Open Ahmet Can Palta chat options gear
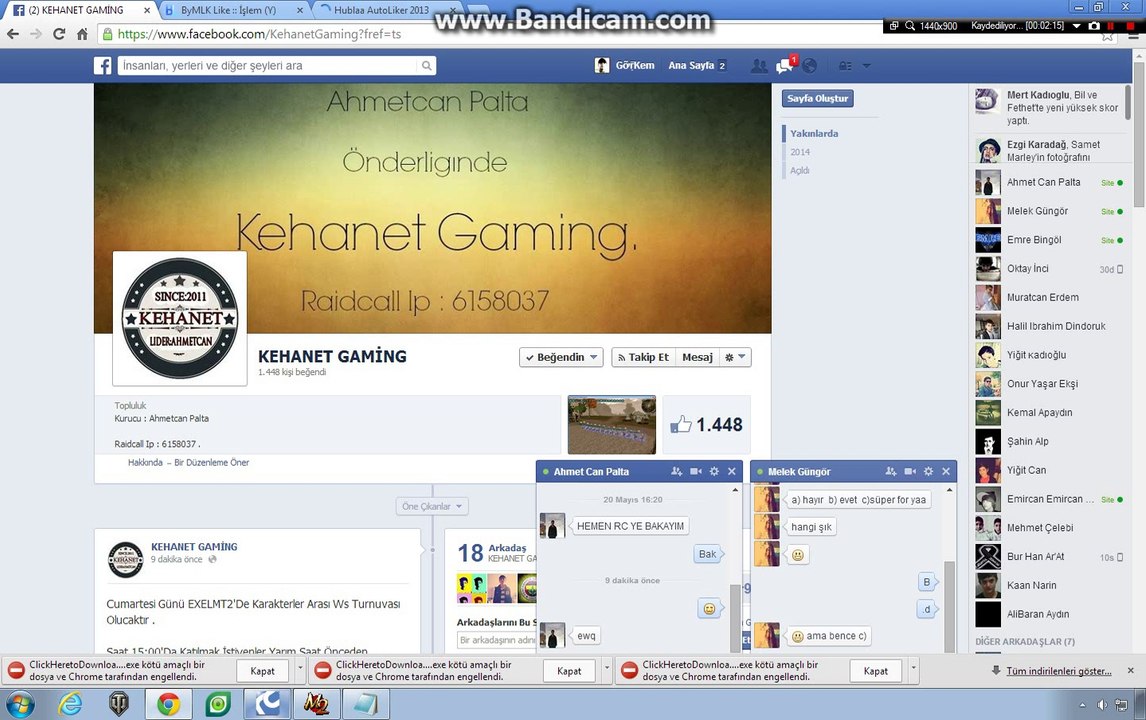This screenshot has height=720, width=1146. pos(714,471)
